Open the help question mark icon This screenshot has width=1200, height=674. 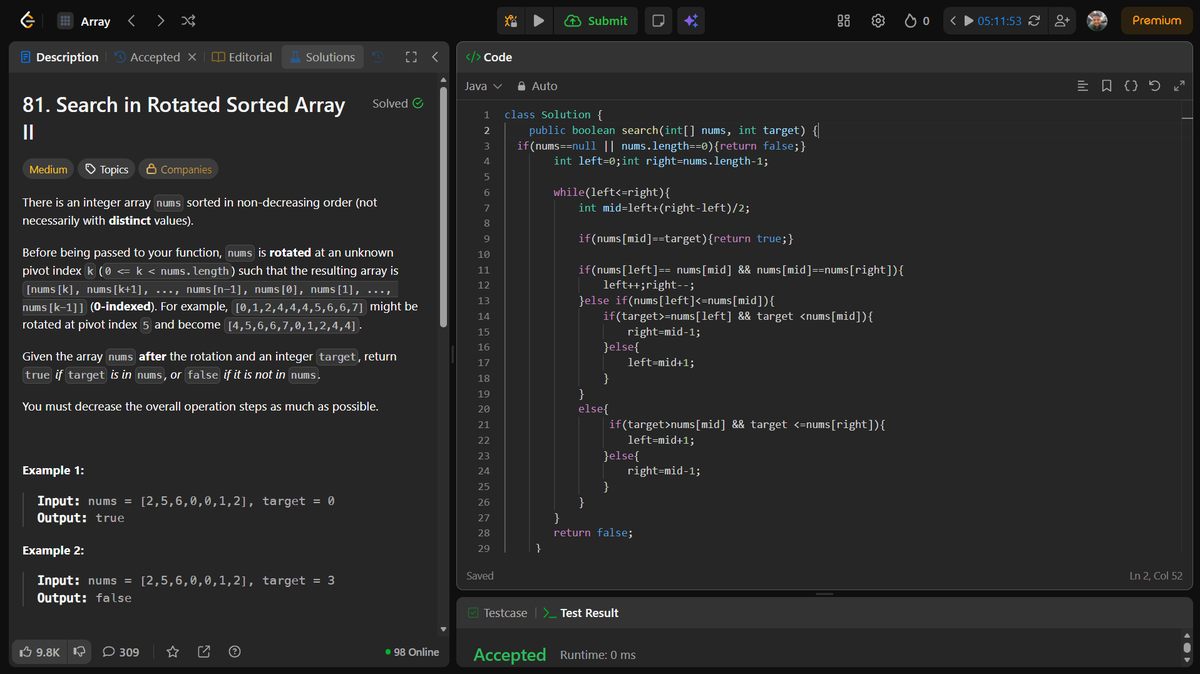[x=235, y=652]
